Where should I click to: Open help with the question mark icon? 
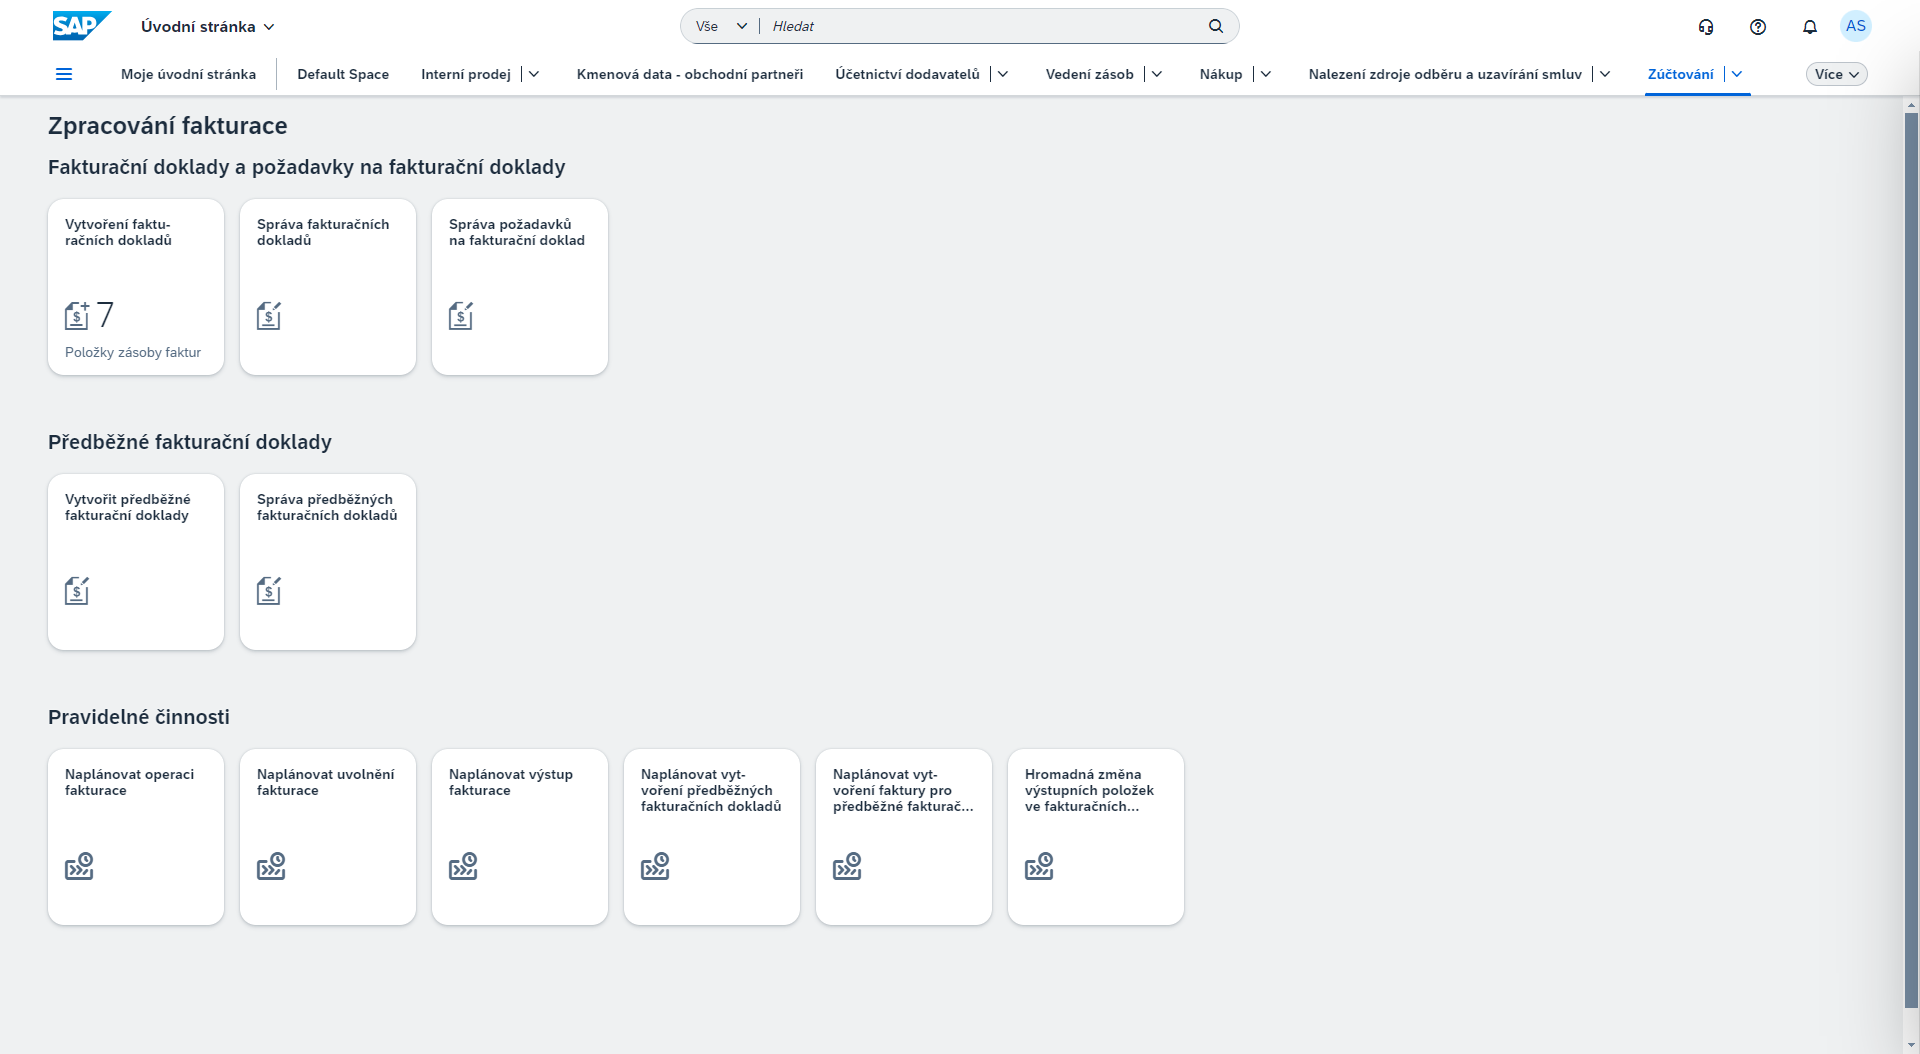[x=1758, y=27]
